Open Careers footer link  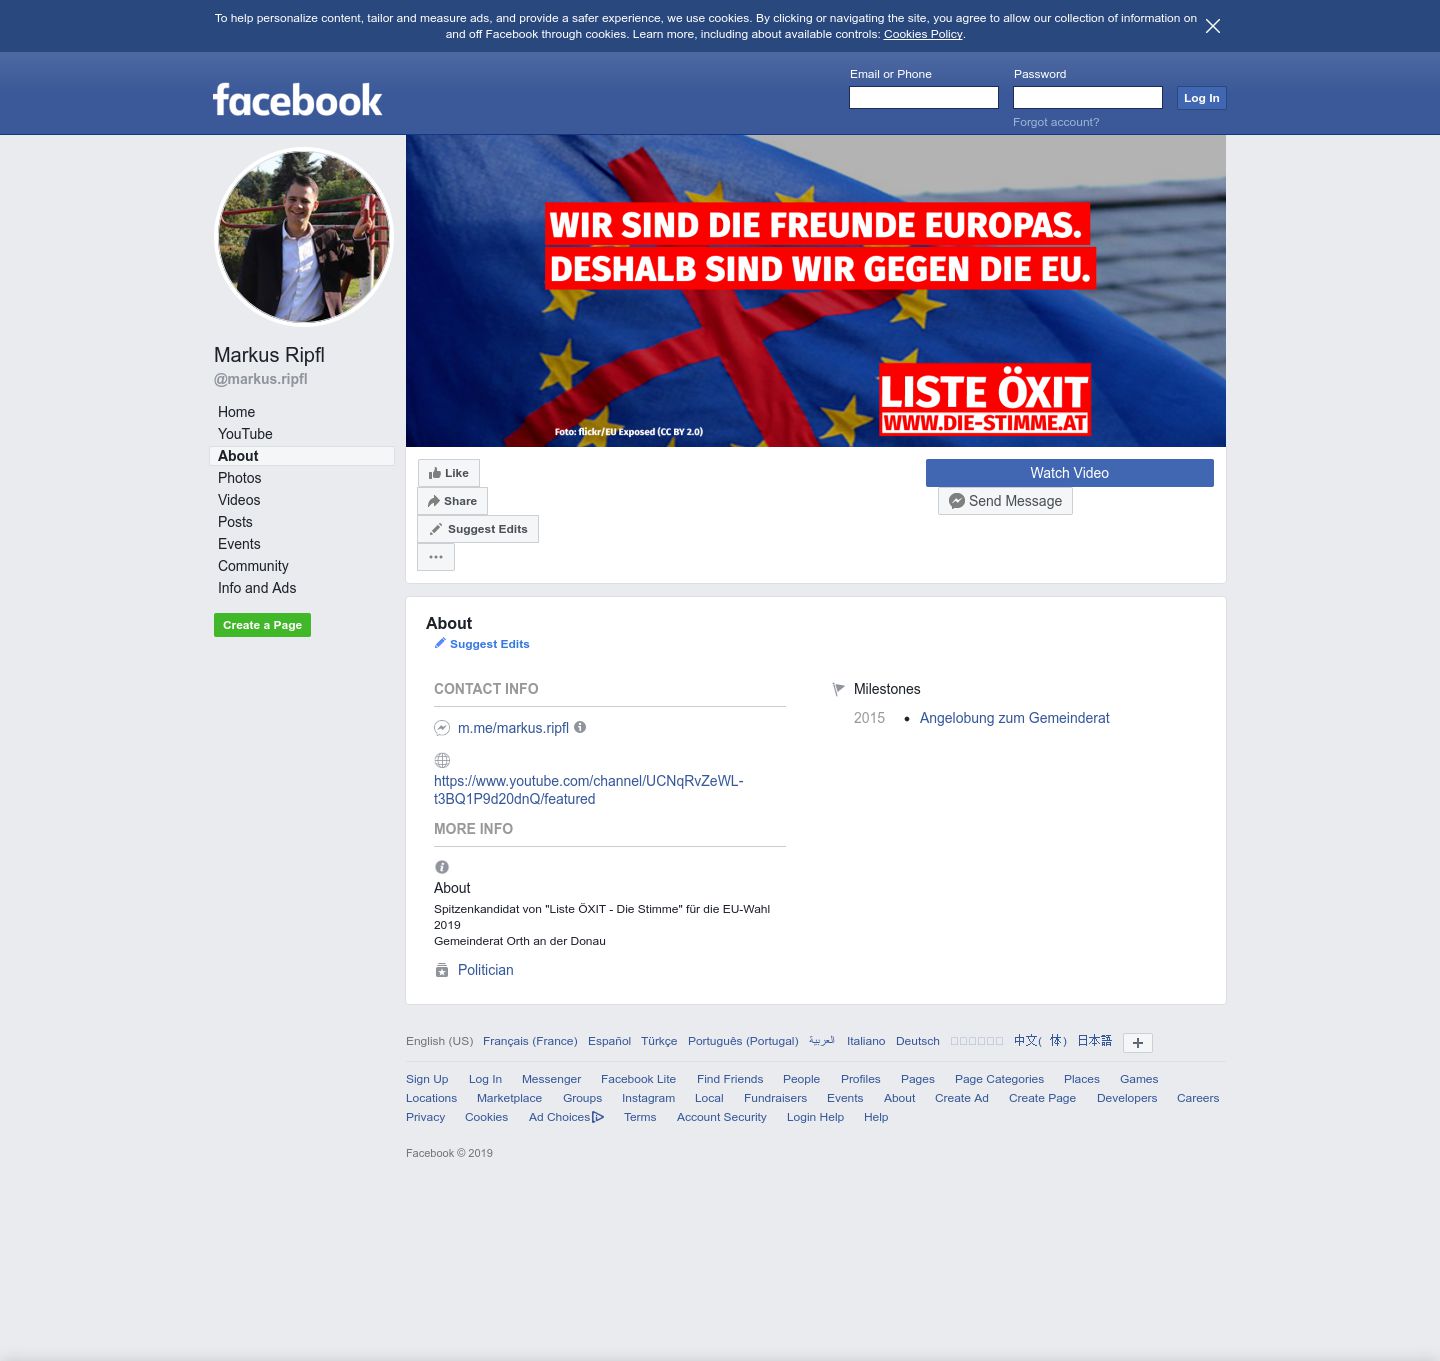(1198, 1098)
